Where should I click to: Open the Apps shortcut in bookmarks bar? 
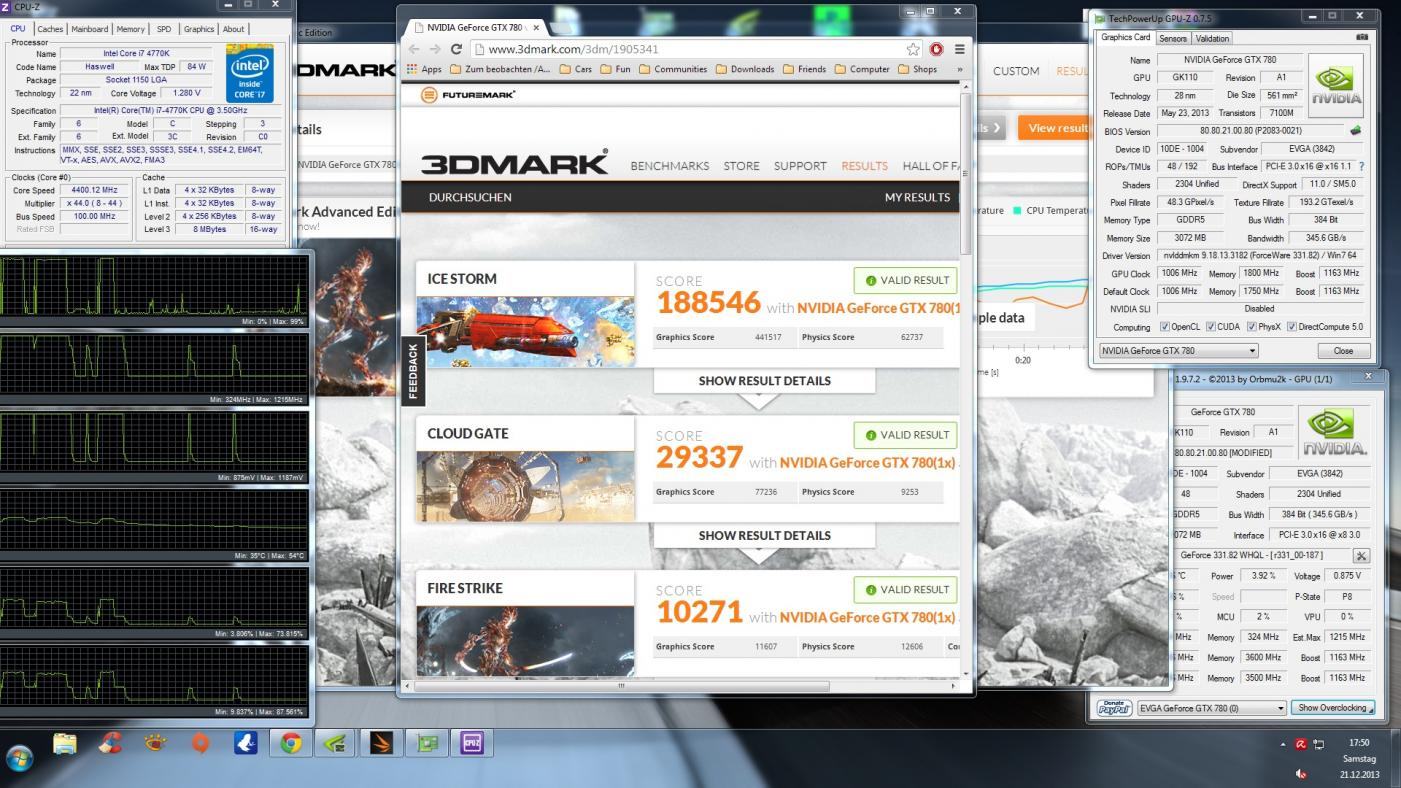click(424, 69)
